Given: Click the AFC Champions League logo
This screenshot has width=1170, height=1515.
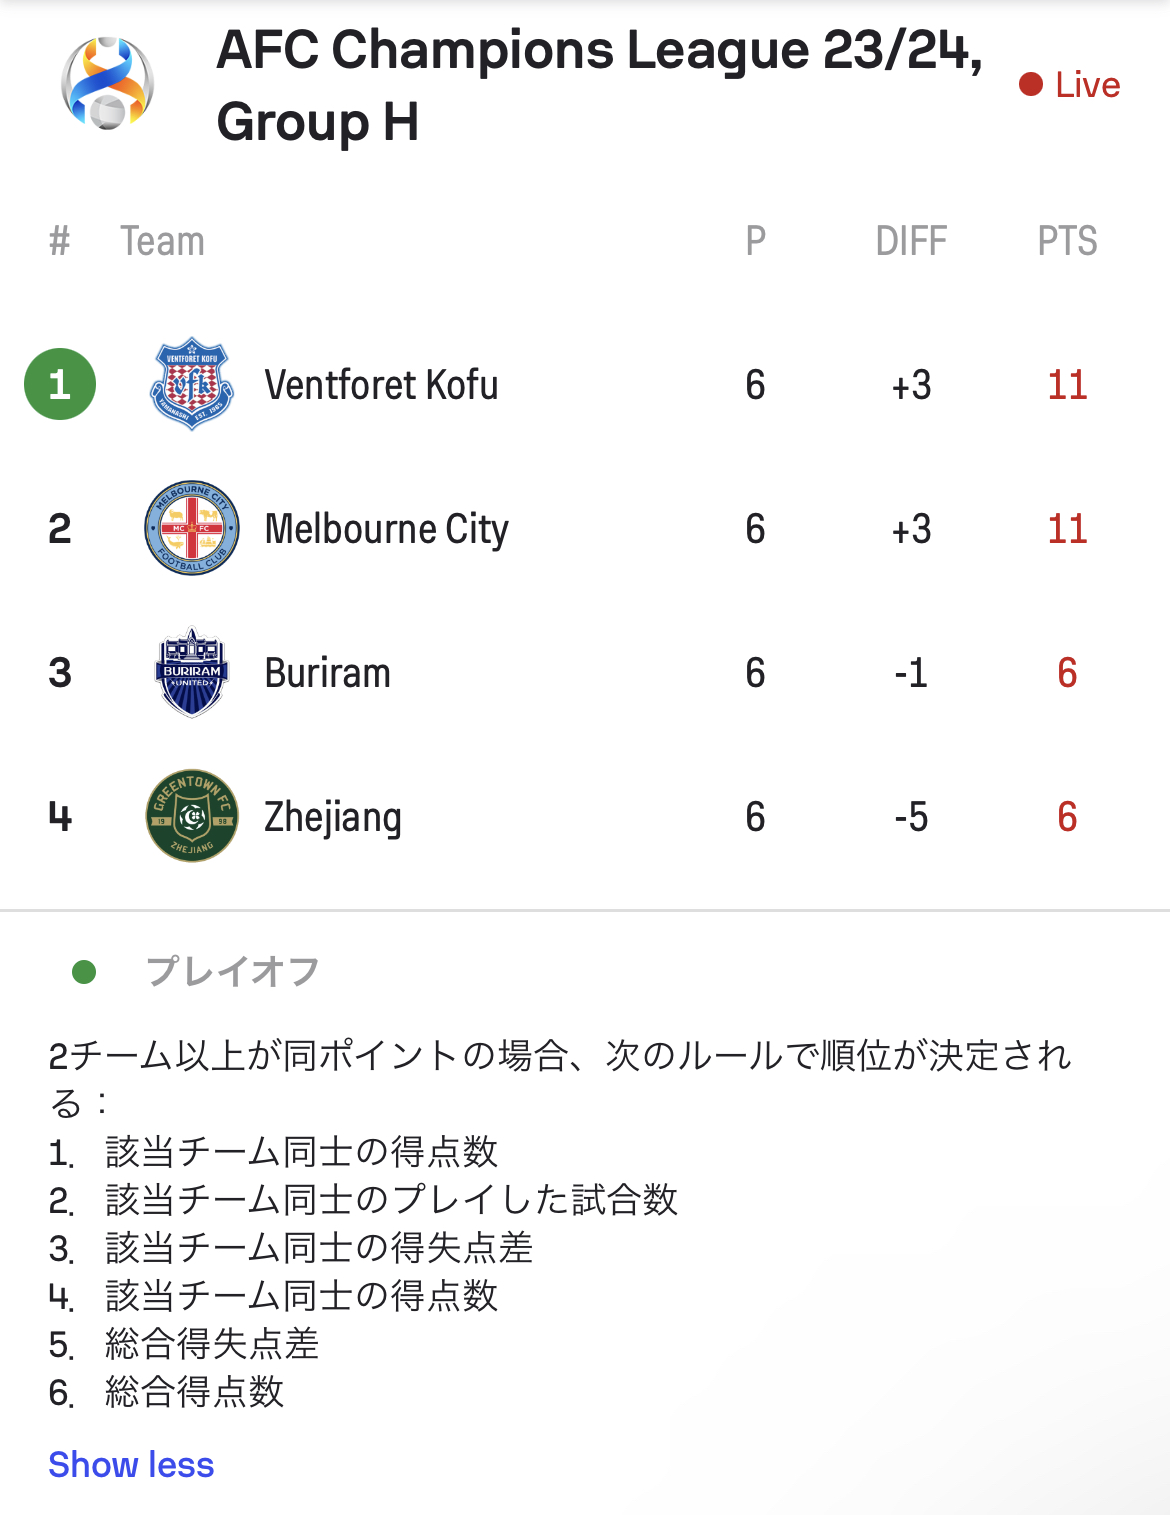Looking at the screenshot, I should point(107,84).
